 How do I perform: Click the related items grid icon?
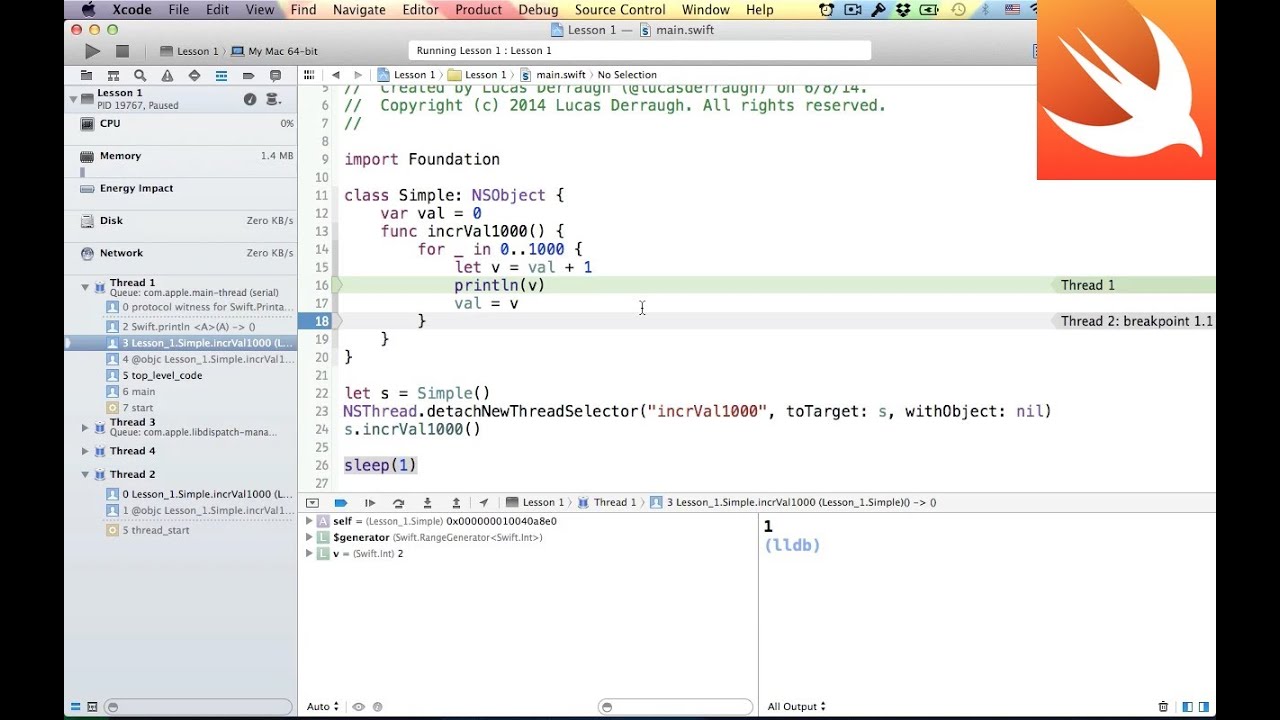point(309,75)
